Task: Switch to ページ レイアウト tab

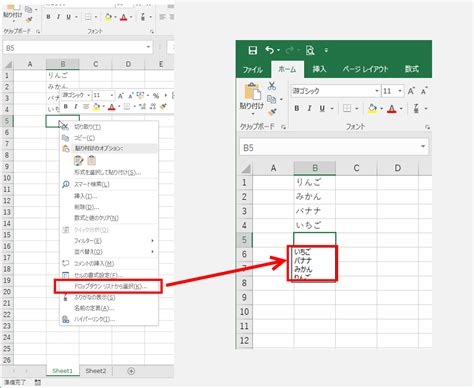Action: [x=365, y=69]
